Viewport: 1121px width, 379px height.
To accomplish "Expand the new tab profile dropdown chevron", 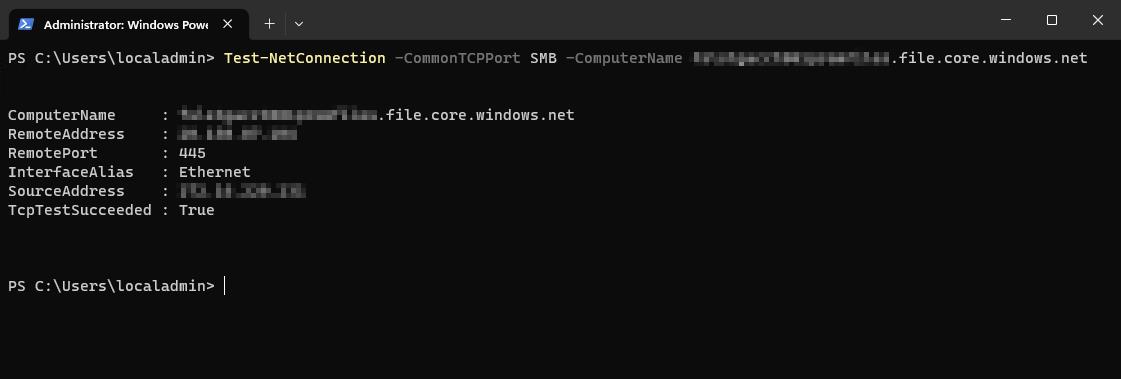I will click(x=299, y=24).
